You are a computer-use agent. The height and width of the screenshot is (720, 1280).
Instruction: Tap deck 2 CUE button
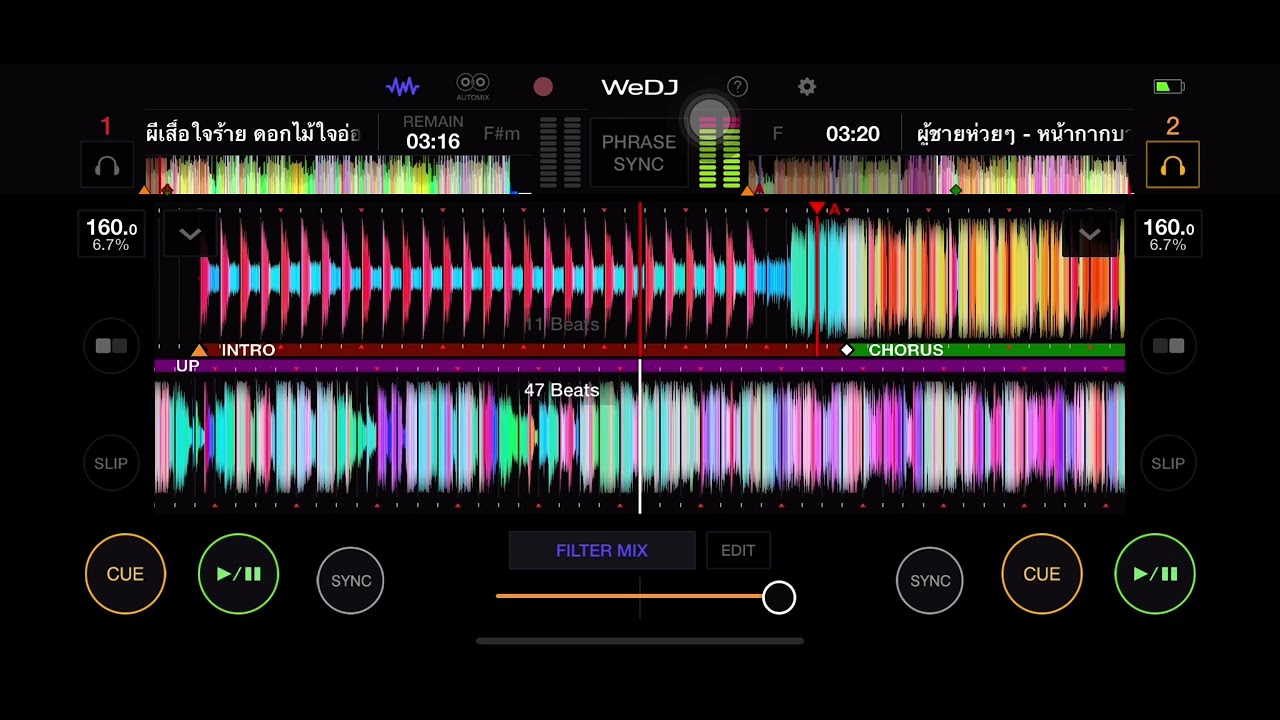pyautogui.click(x=1041, y=574)
